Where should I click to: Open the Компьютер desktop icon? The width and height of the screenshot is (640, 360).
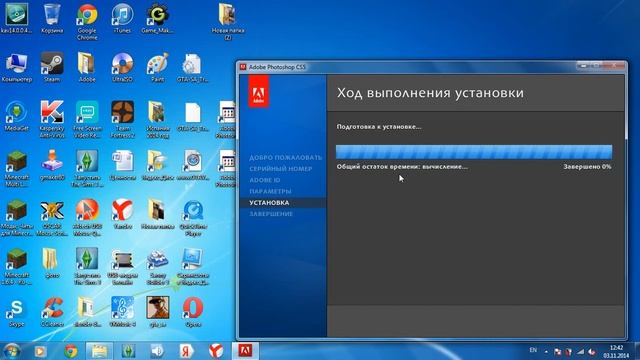[17, 68]
